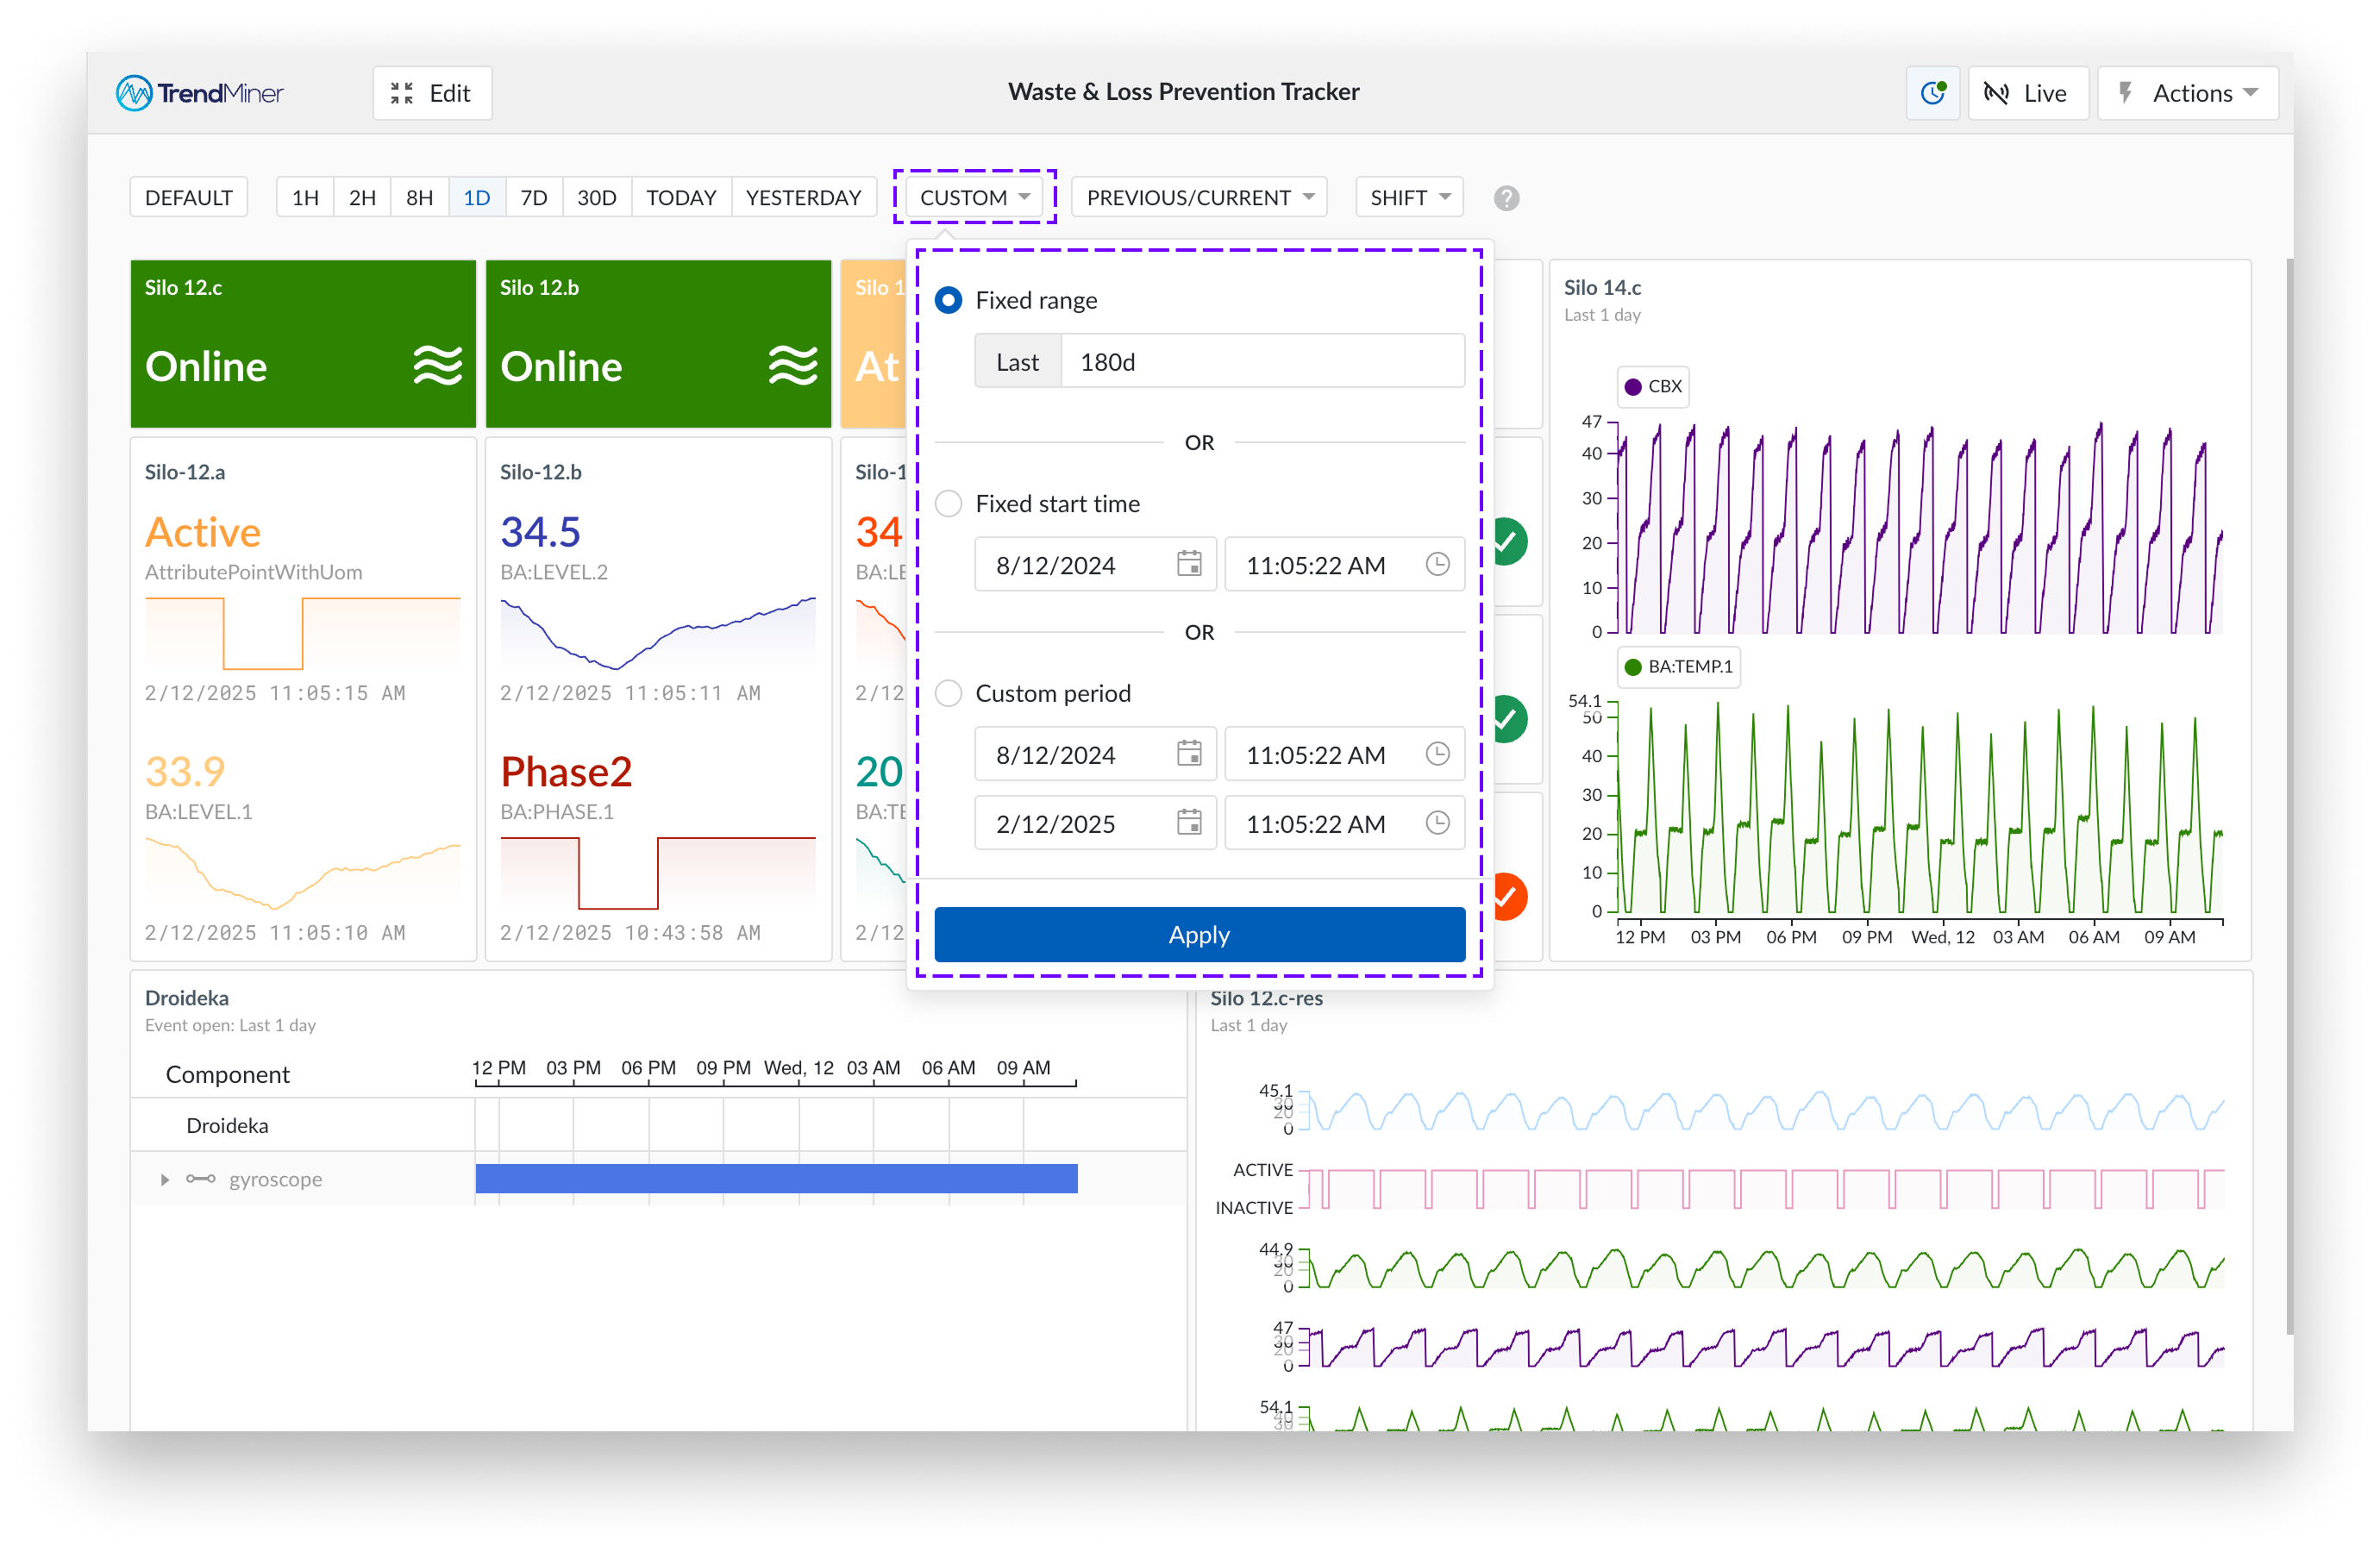
Task: Switch to the 7D time range
Action: pos(533,197)
